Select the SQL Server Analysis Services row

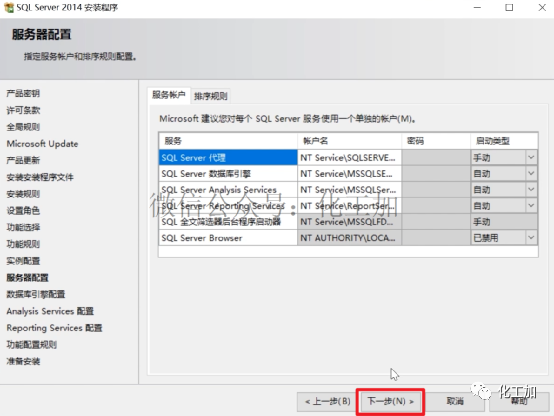click(228, 190)
